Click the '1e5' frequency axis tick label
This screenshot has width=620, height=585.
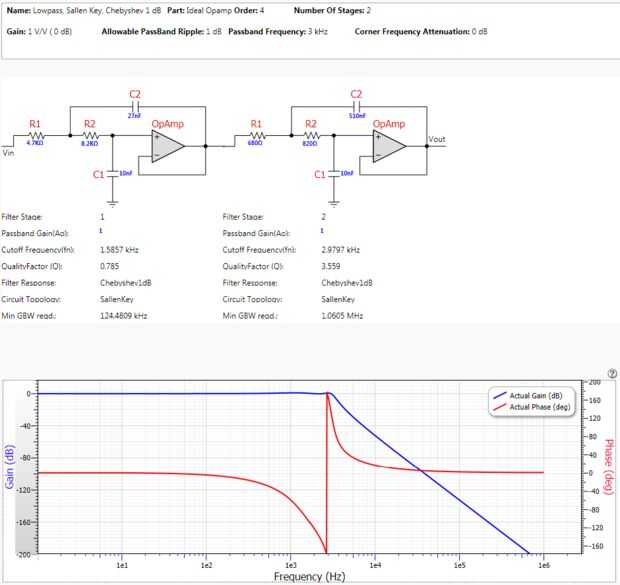tap(459, 565)
